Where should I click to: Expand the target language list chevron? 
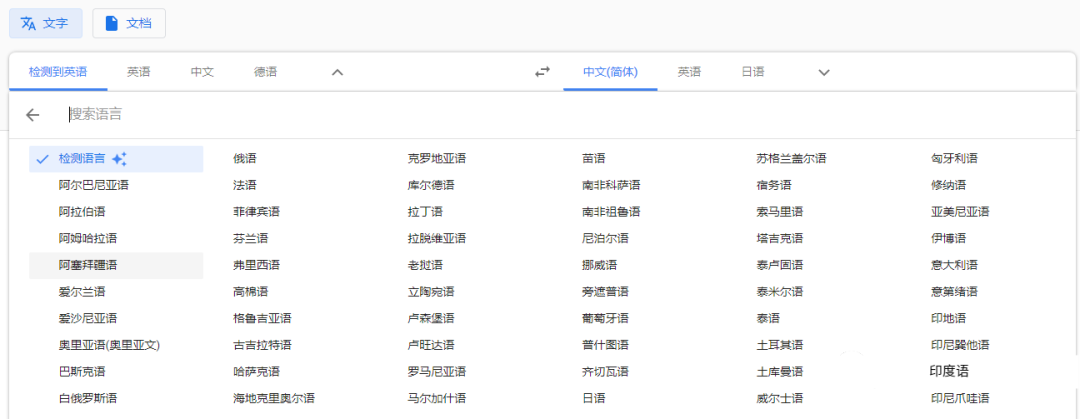pos(824,72)
